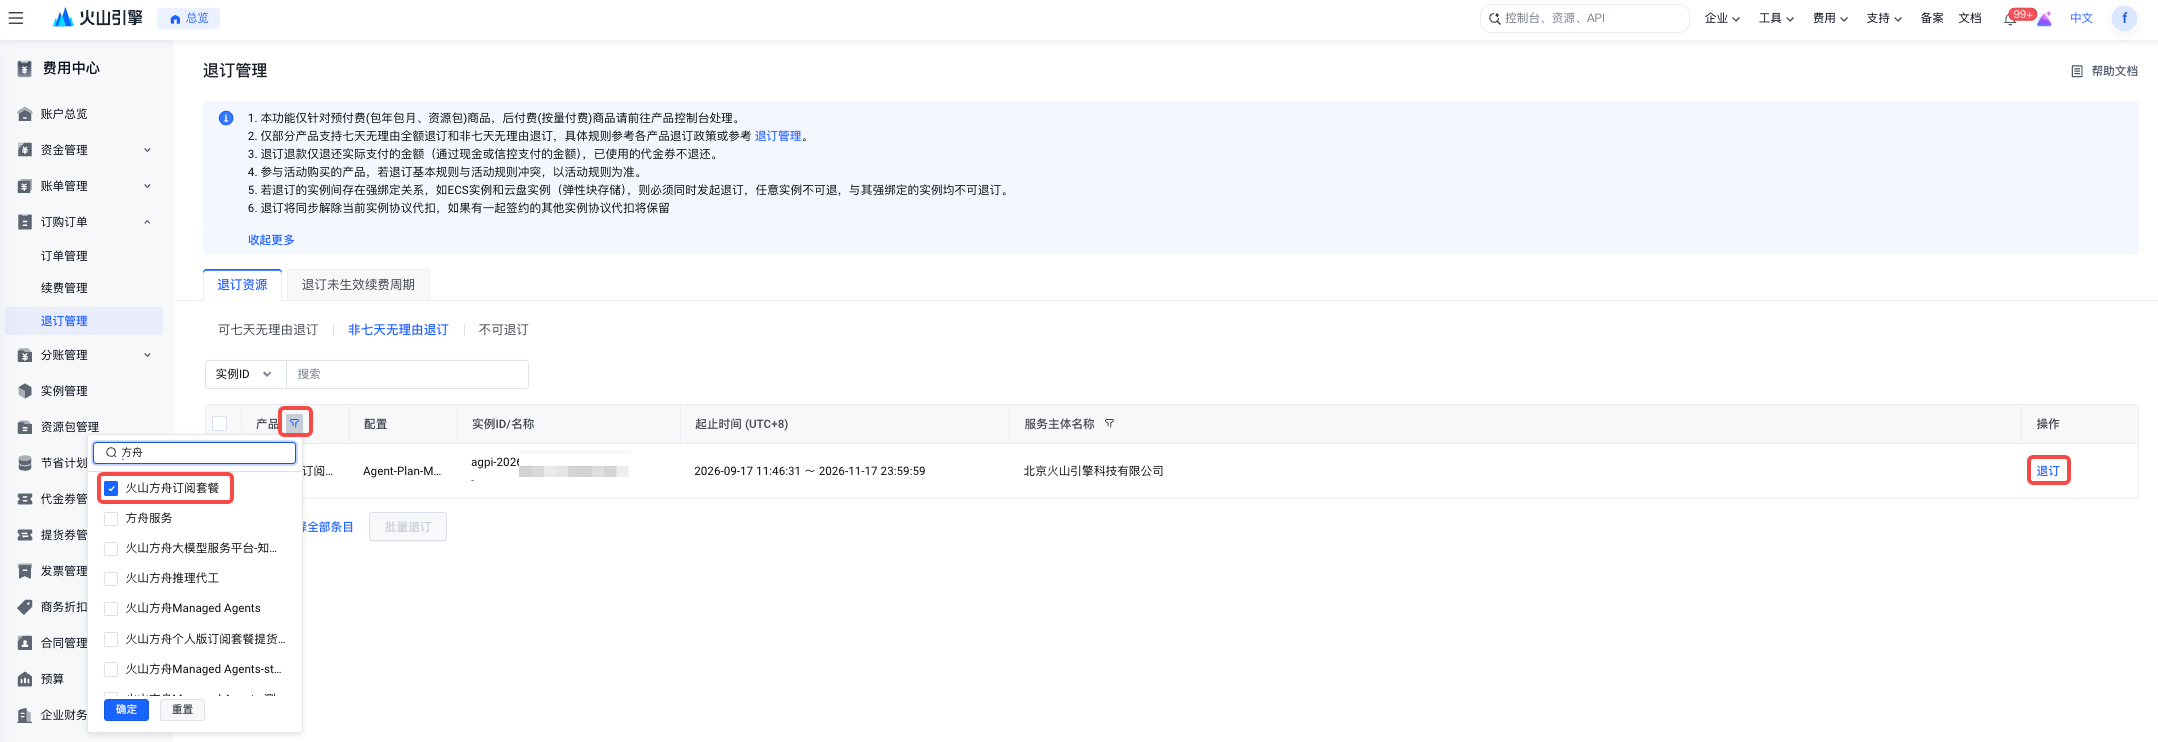Check 火山方舟个人版订阅套餐提货... option

[x=111, y=639]
